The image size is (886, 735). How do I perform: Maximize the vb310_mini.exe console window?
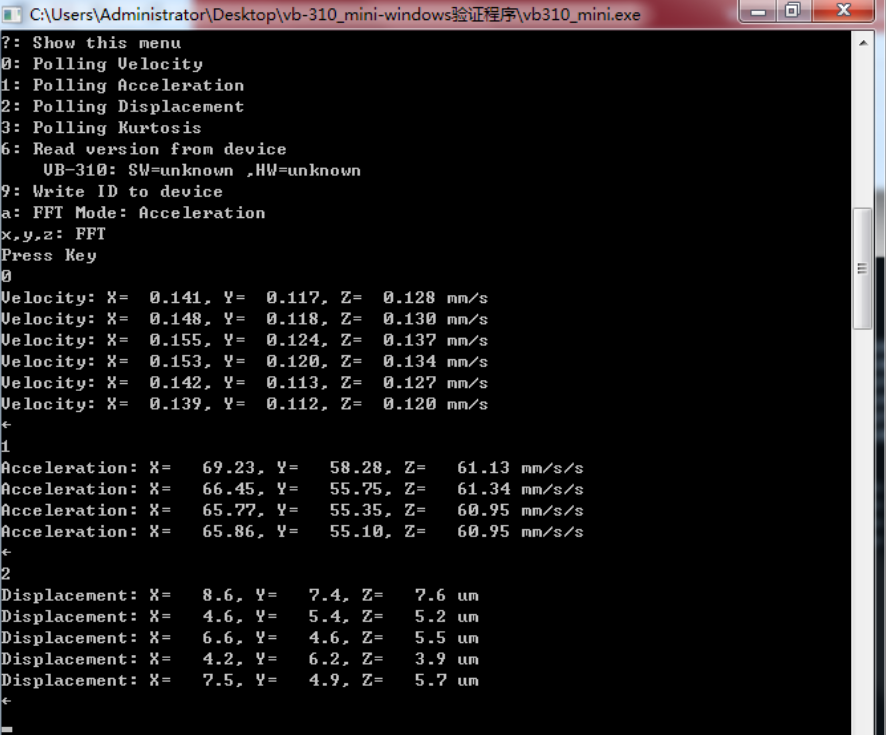pyautogui.click(x=793, y=12)
